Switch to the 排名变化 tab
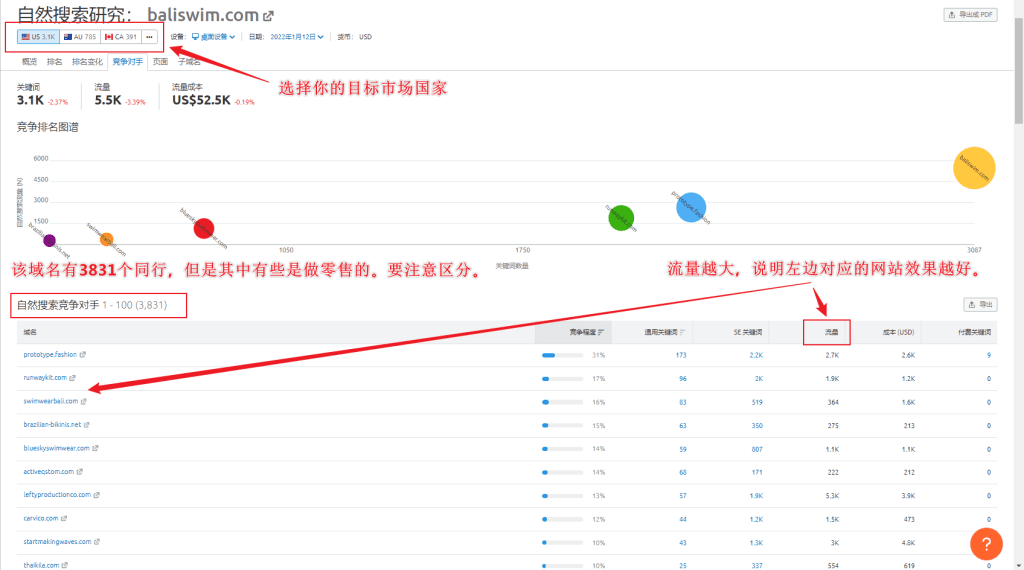 coord(88,62)
